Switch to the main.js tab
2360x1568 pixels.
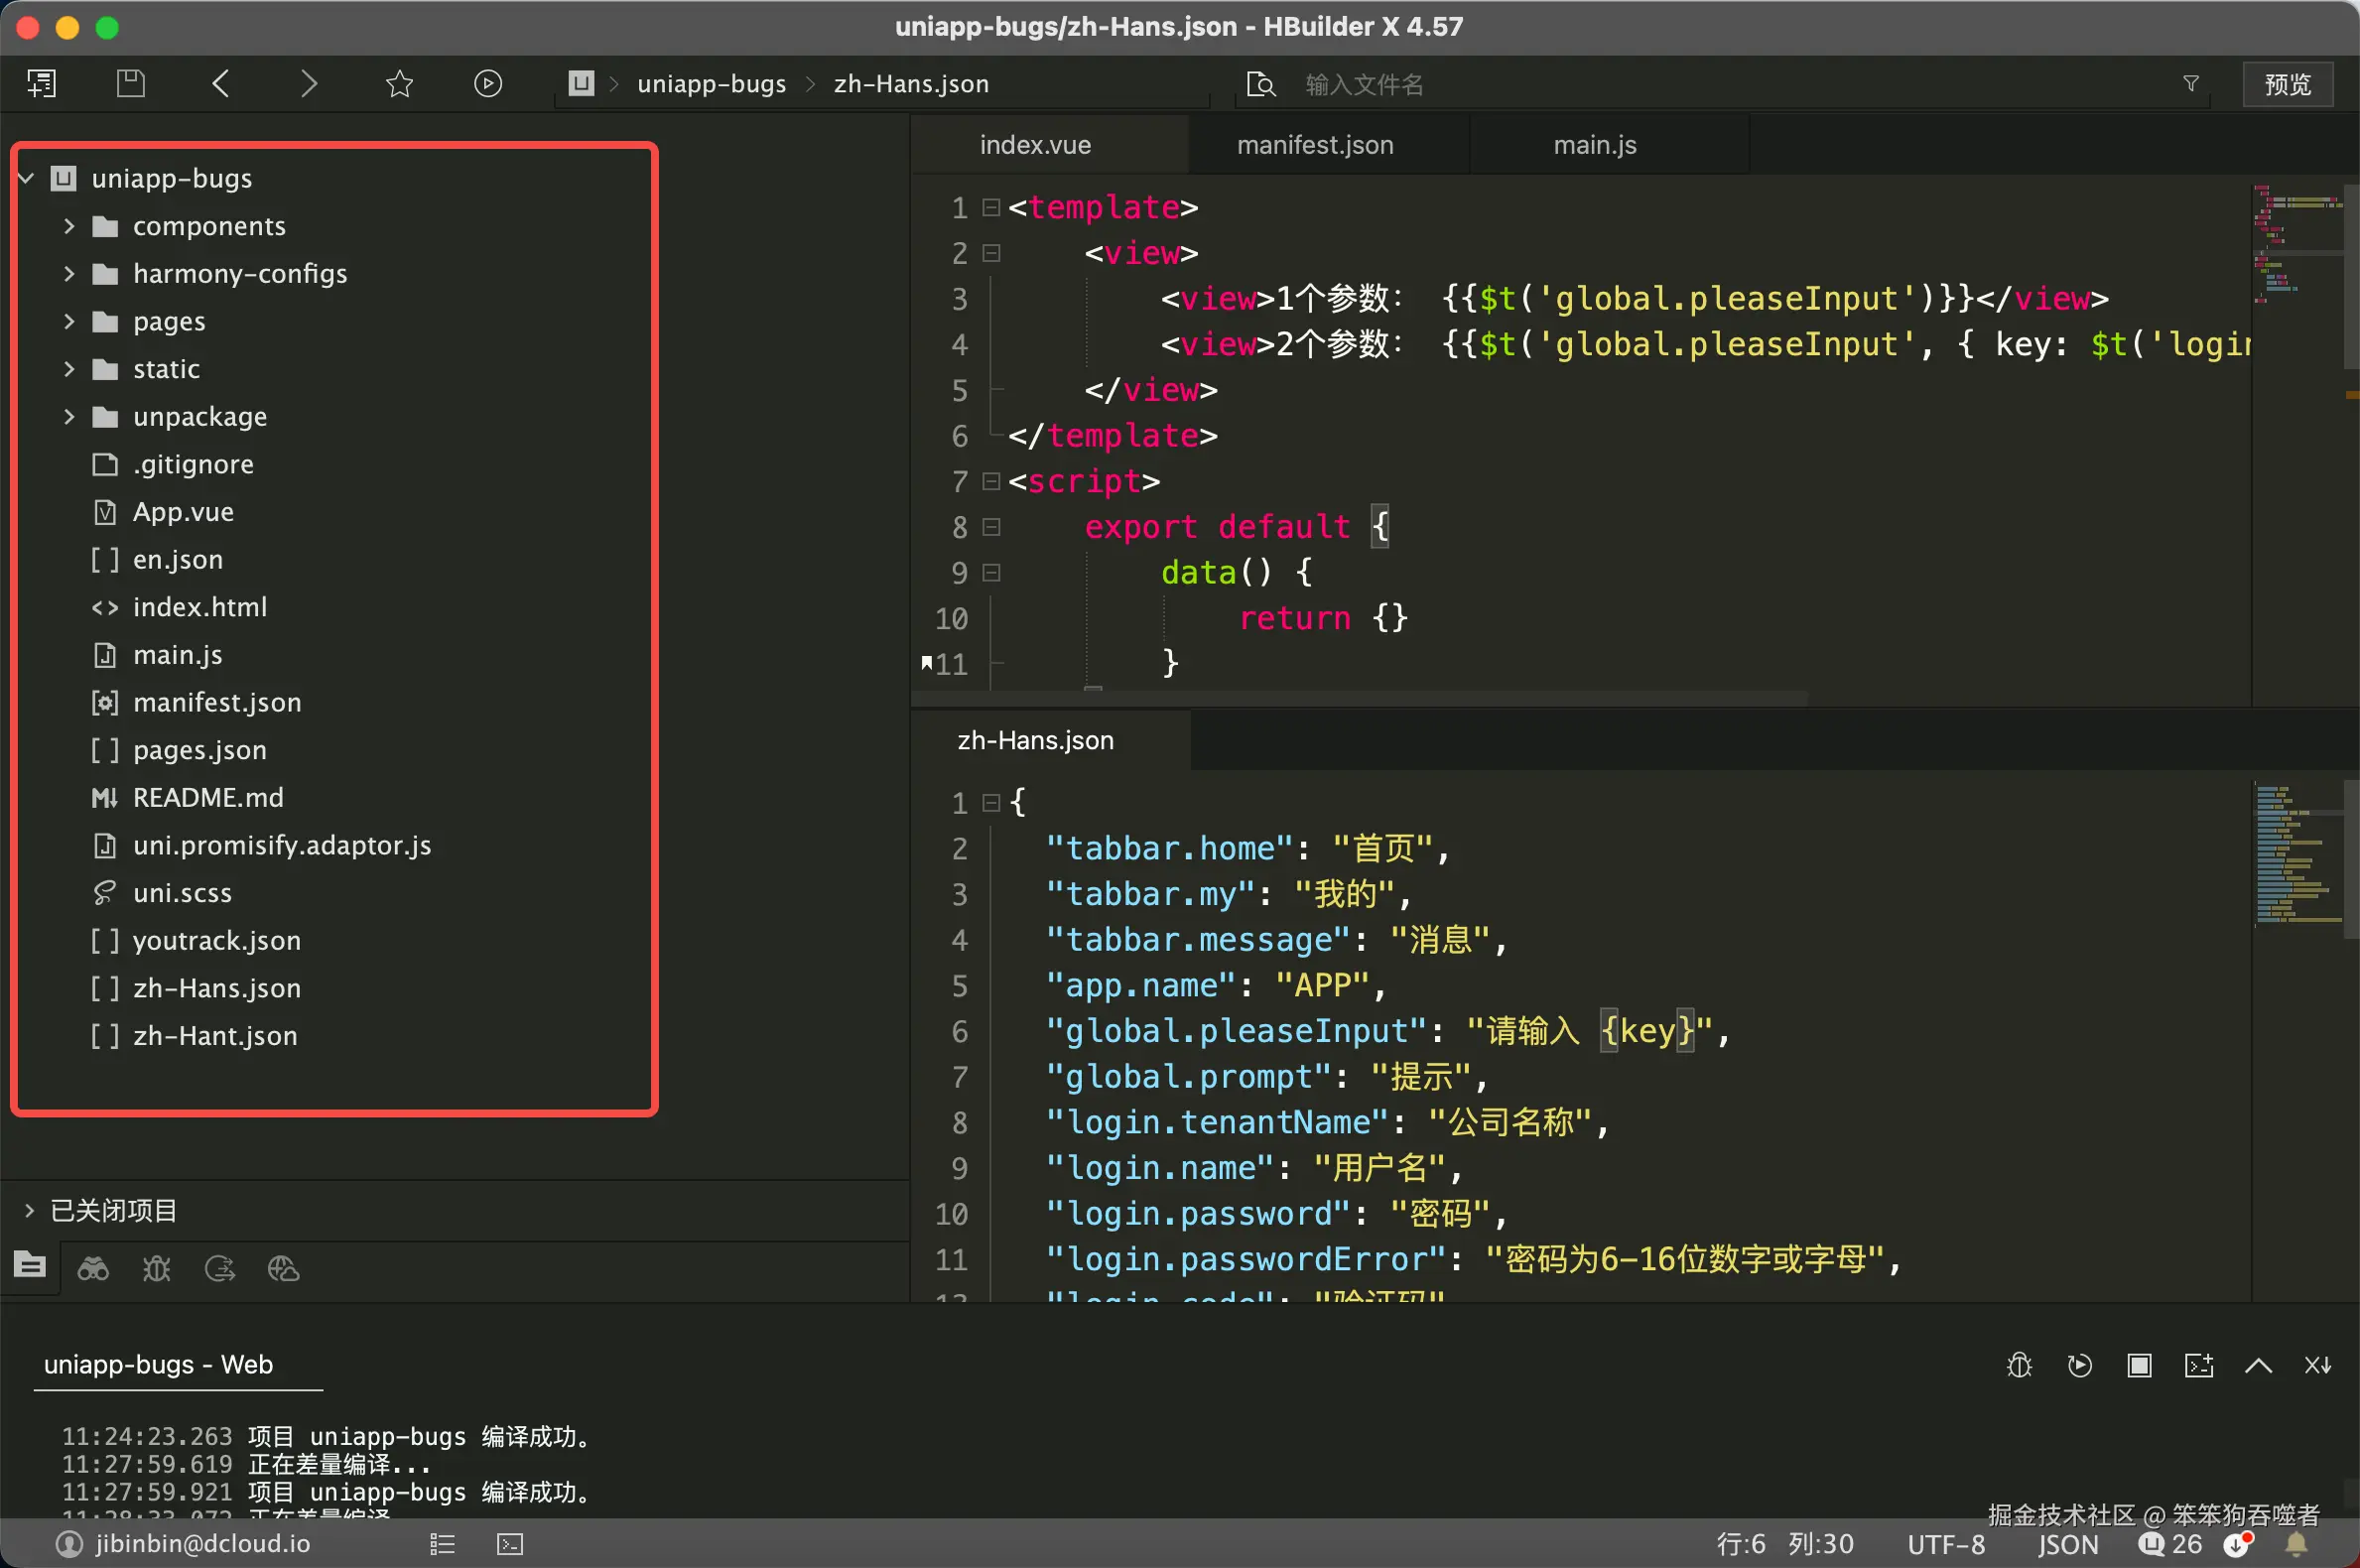click(x=1594, y=145)
